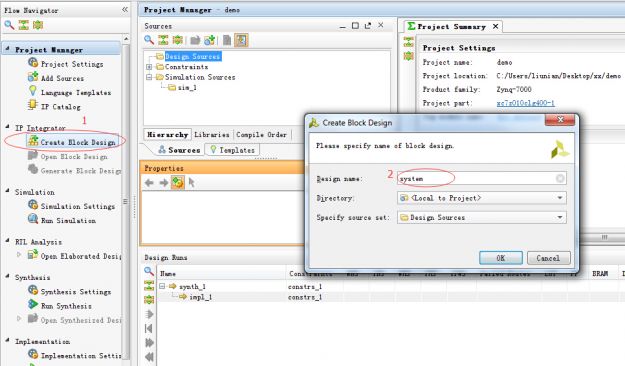Maximize the Sources panel
The width and height of the screenshot is (625, 366).
click(355, 26)
